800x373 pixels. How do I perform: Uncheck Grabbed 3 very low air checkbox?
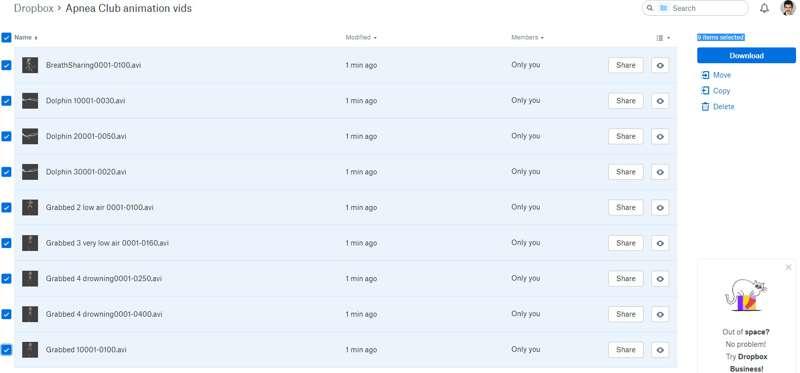[x=6, y=243]
